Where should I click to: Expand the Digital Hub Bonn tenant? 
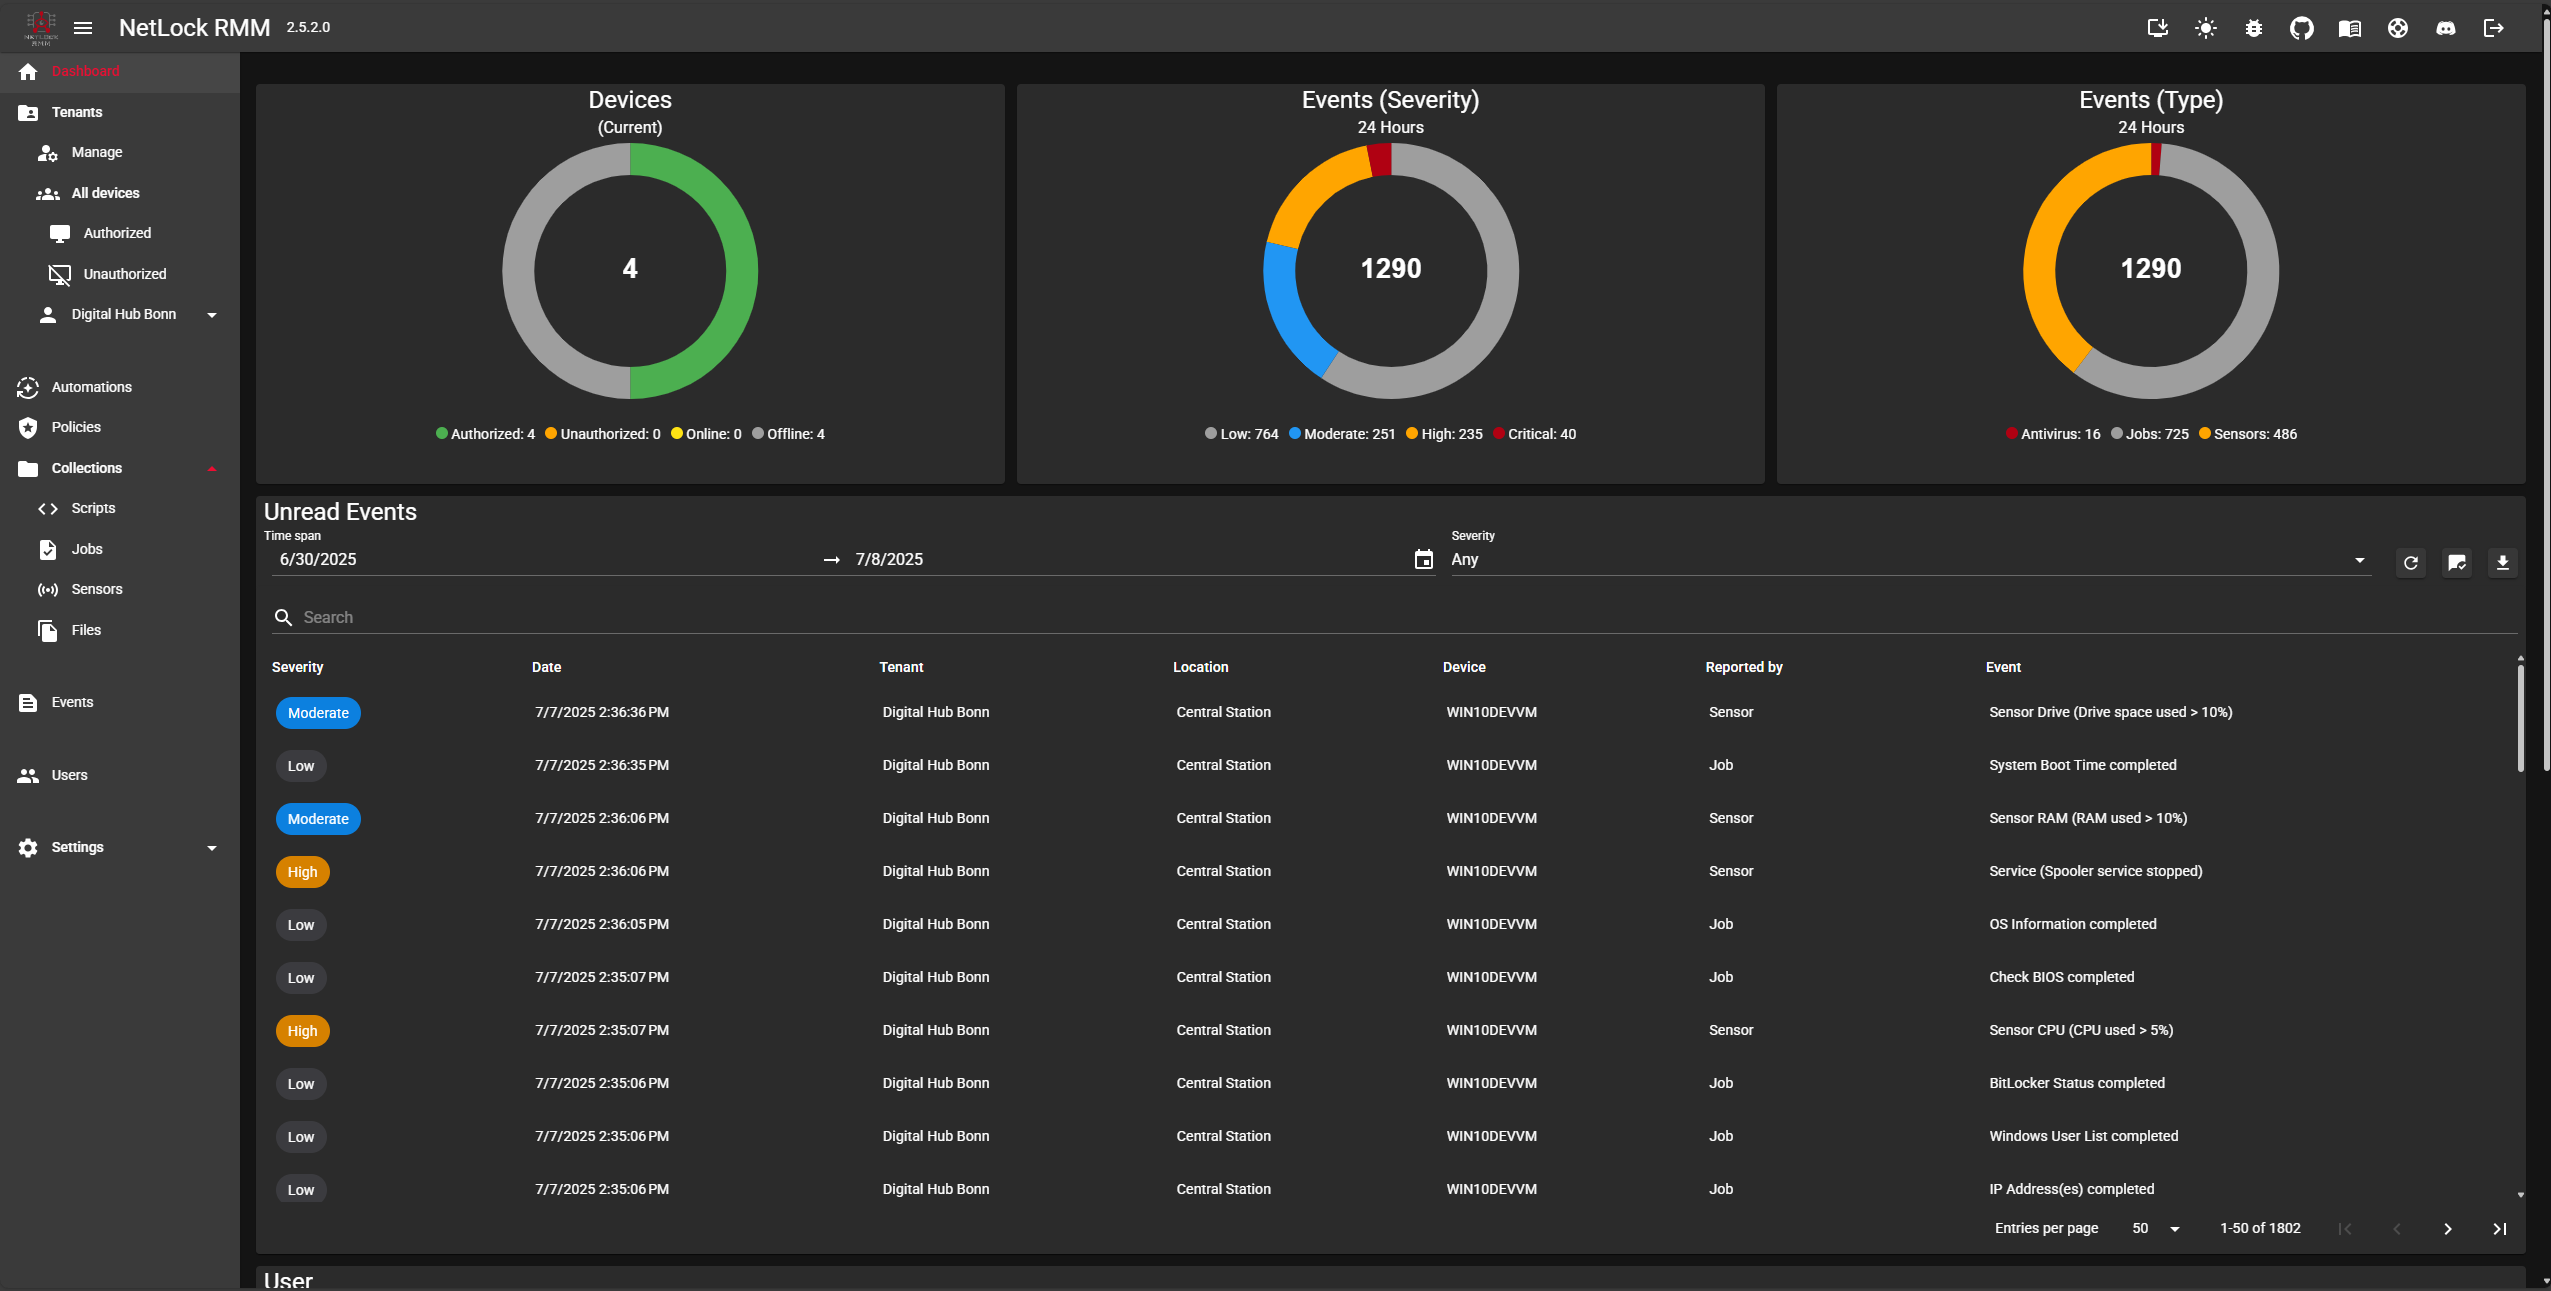[x=211, y=315]
